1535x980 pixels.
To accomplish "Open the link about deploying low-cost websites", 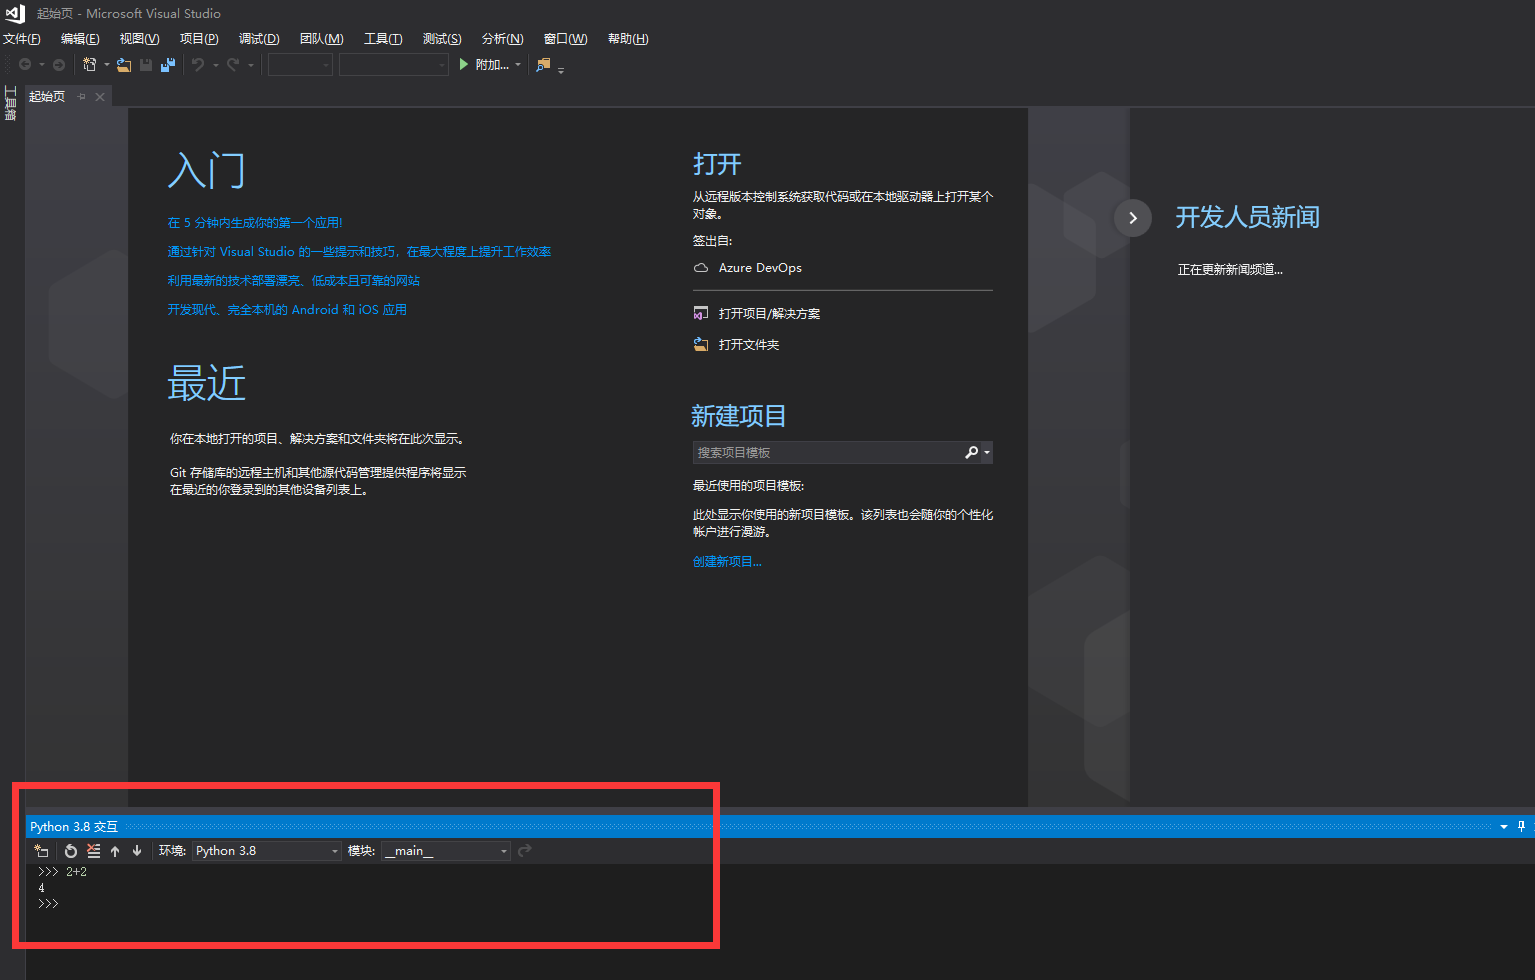I will pyautogui.click(x=294, y=281).
